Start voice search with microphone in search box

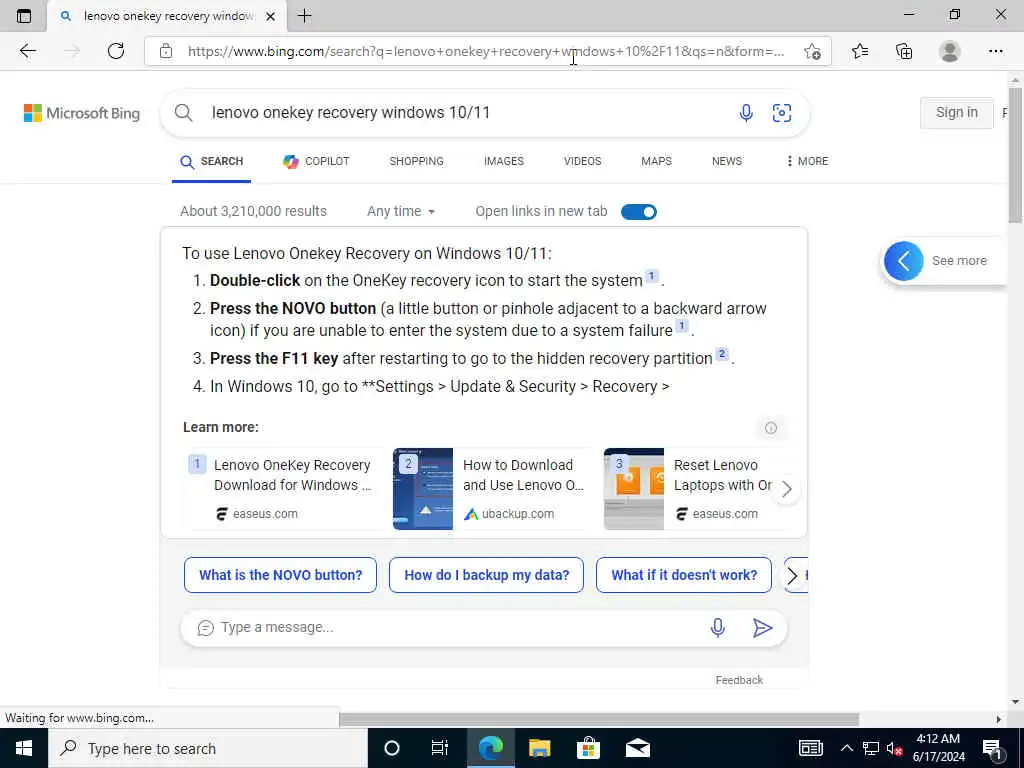point(746,112)
